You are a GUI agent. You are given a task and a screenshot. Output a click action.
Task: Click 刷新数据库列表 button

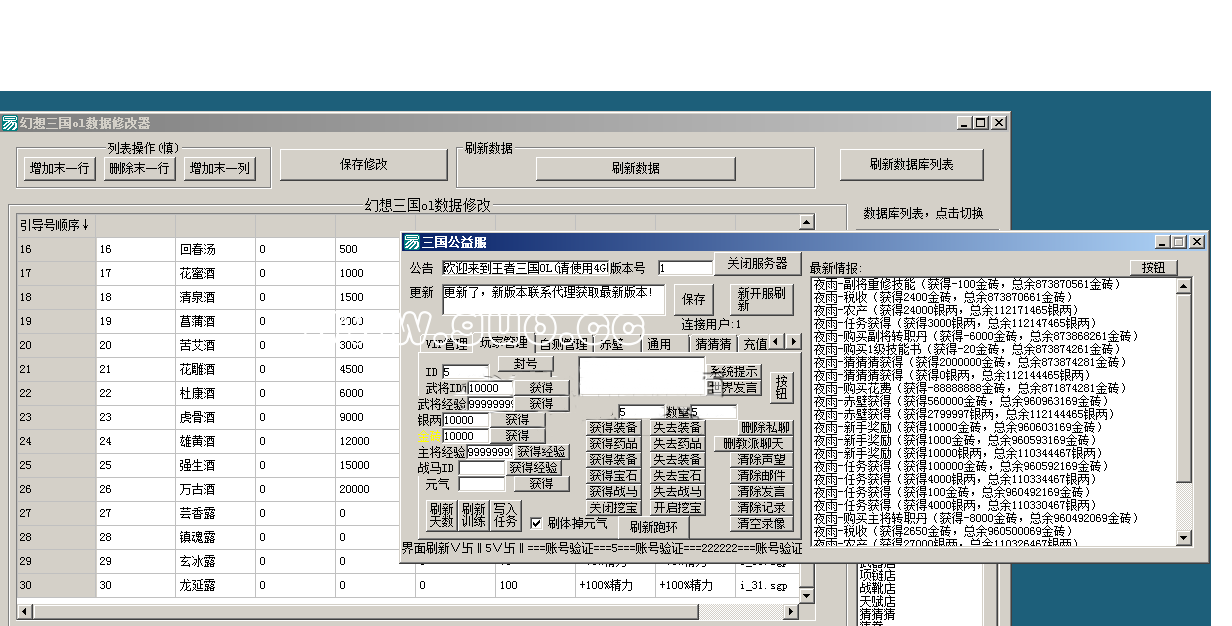click(x=911, y=164)
